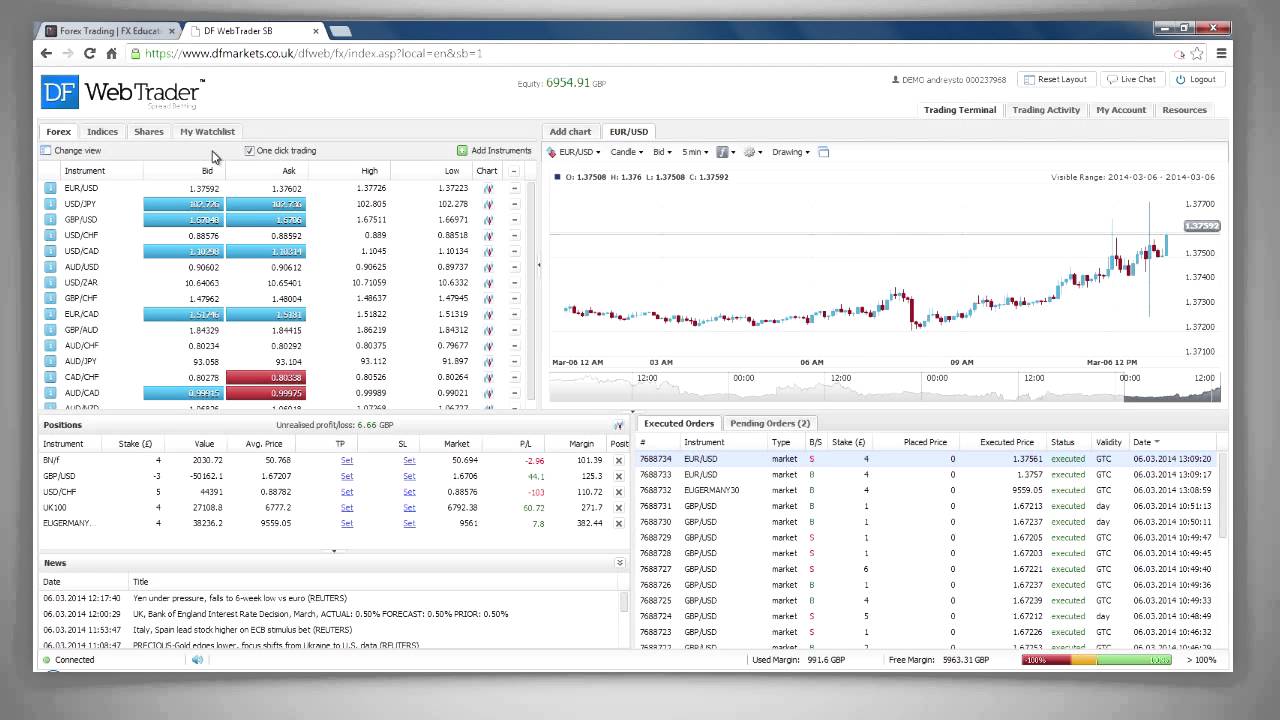Close the USD/CHF position with X
Screen dimensions: 1280x720
pos(618,492)
